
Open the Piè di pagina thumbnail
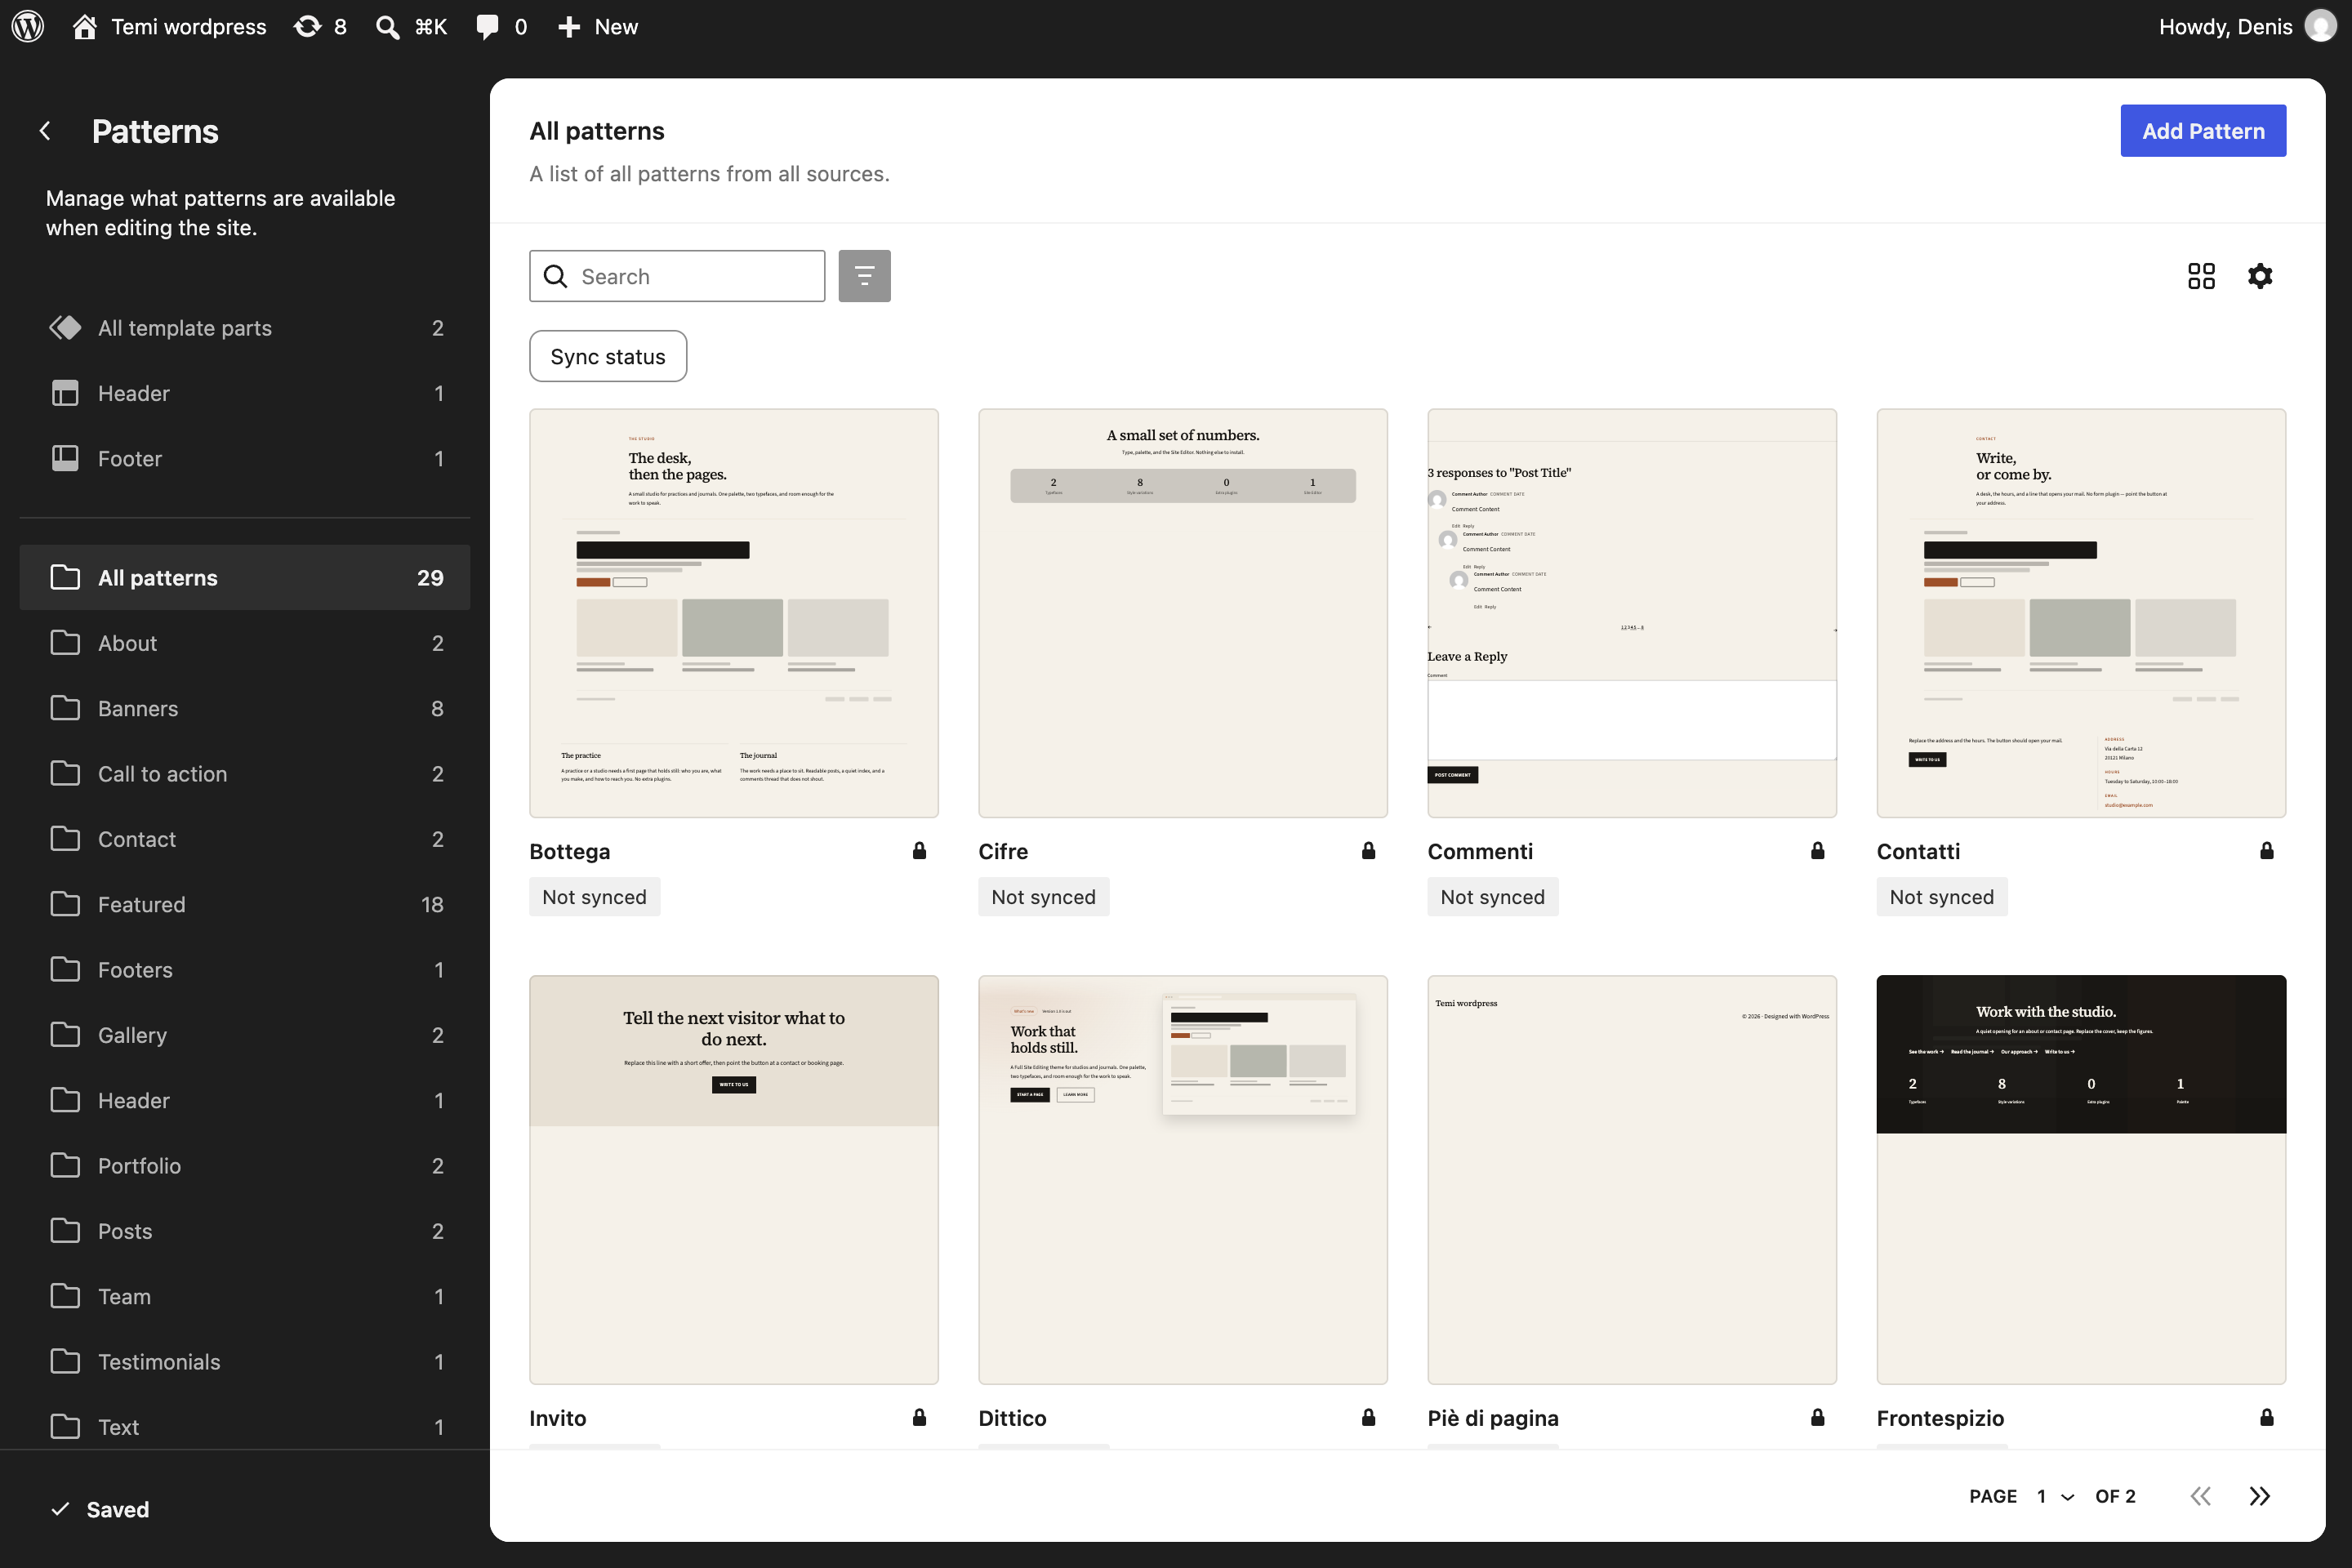tap(1632, 1180)
